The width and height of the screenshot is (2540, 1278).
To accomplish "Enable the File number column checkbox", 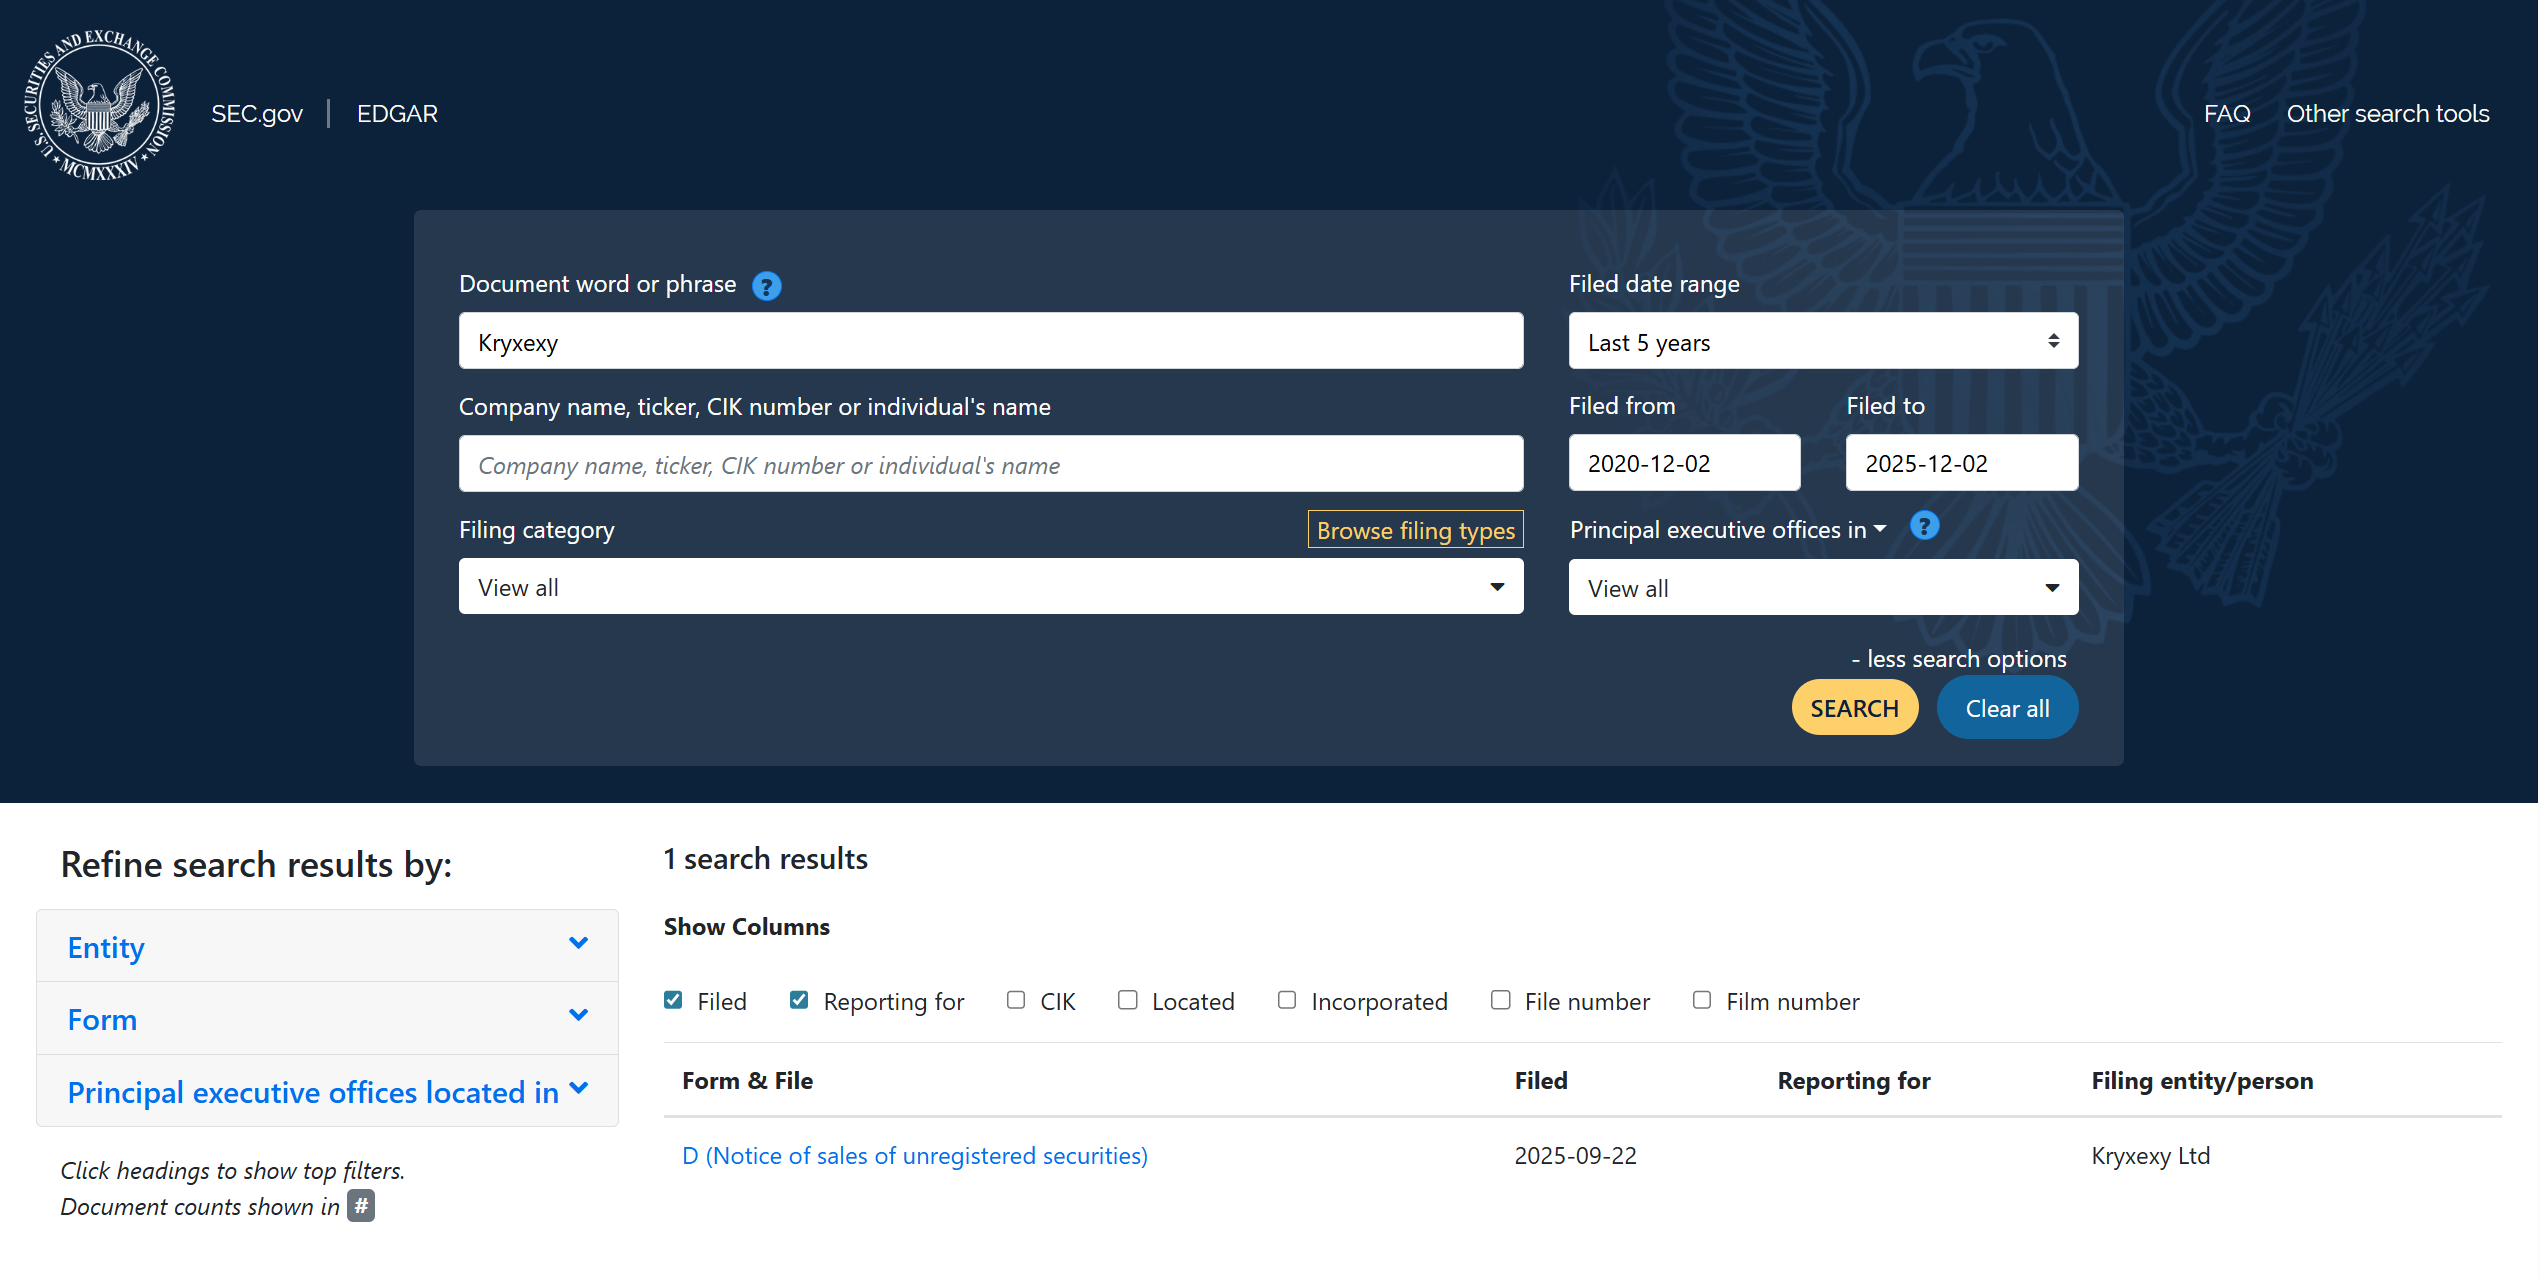I will 1501,1000.
